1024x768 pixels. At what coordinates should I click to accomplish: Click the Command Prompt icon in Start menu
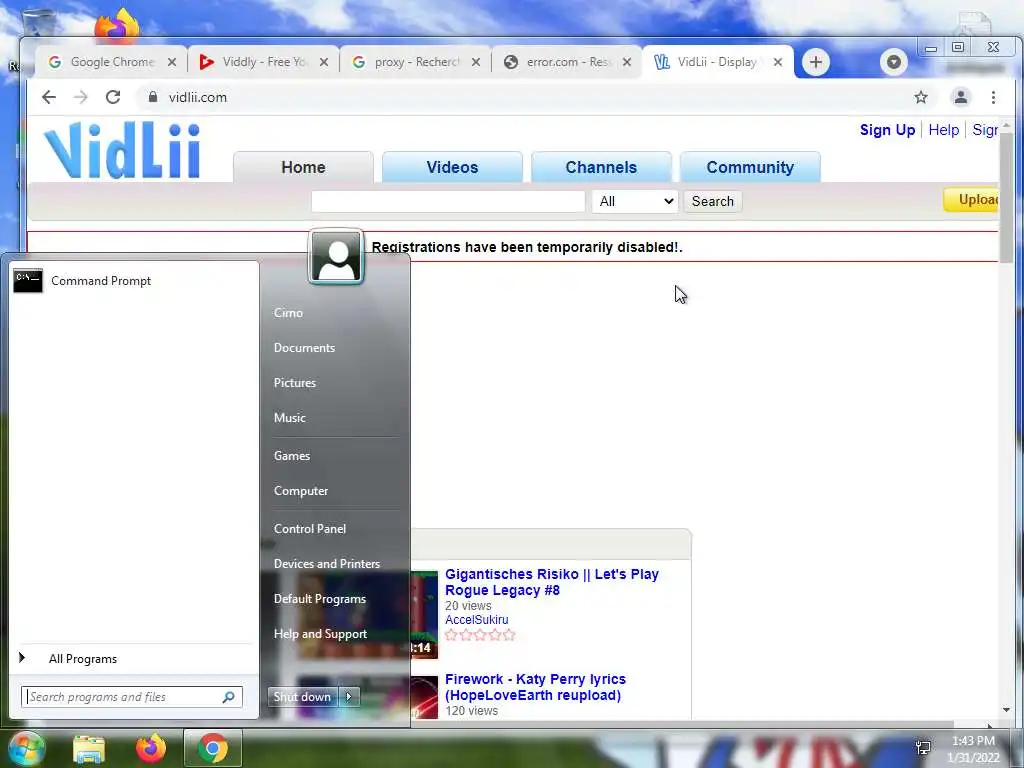coord(28,281)
